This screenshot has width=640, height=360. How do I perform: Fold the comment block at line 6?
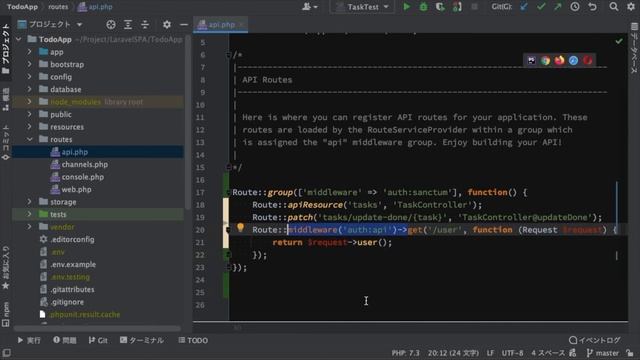(229, 55)
